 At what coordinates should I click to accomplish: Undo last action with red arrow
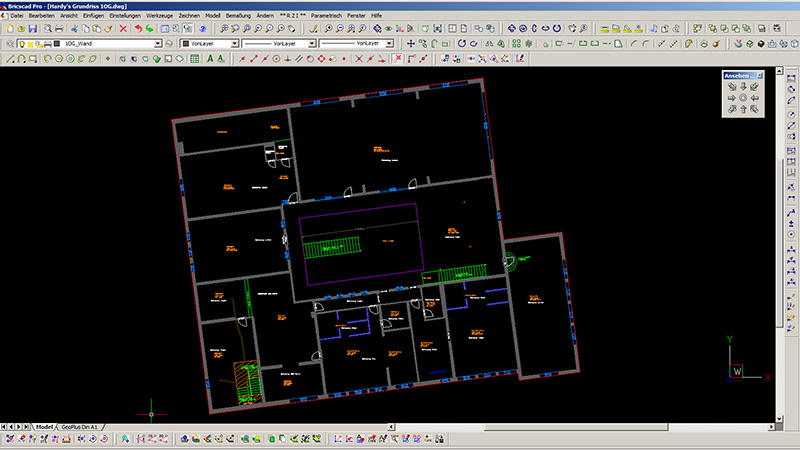[x=138, y=29]
